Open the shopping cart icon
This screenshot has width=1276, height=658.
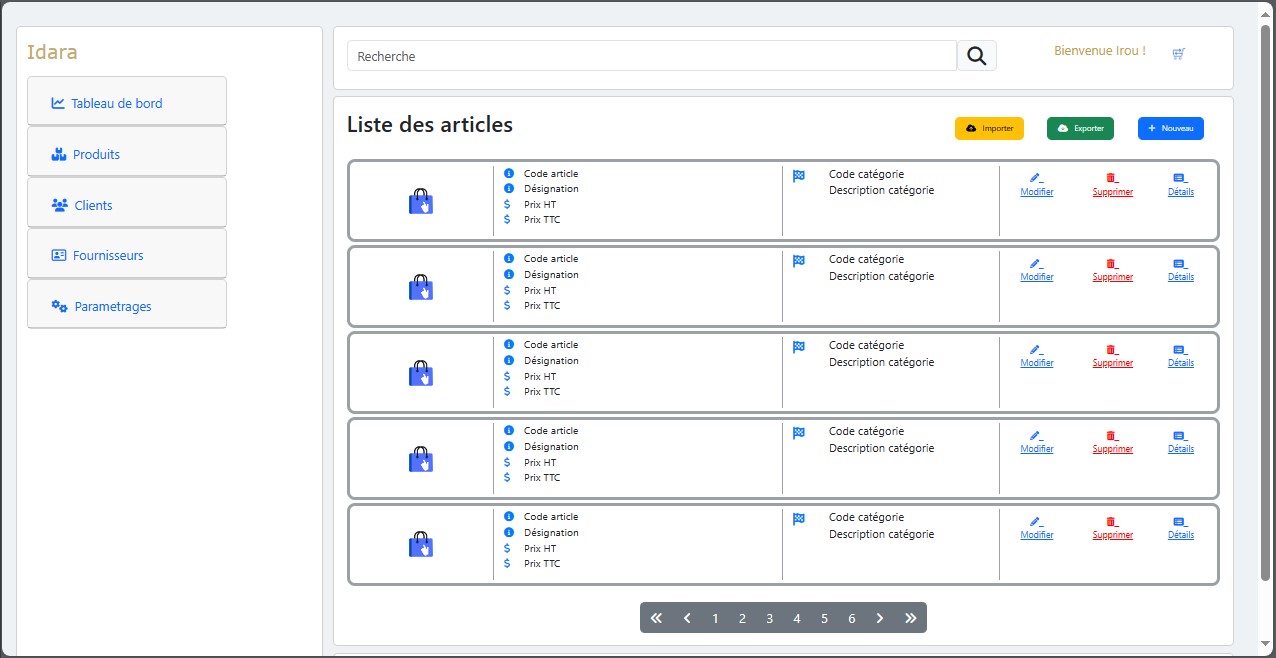click(1178, 53)
